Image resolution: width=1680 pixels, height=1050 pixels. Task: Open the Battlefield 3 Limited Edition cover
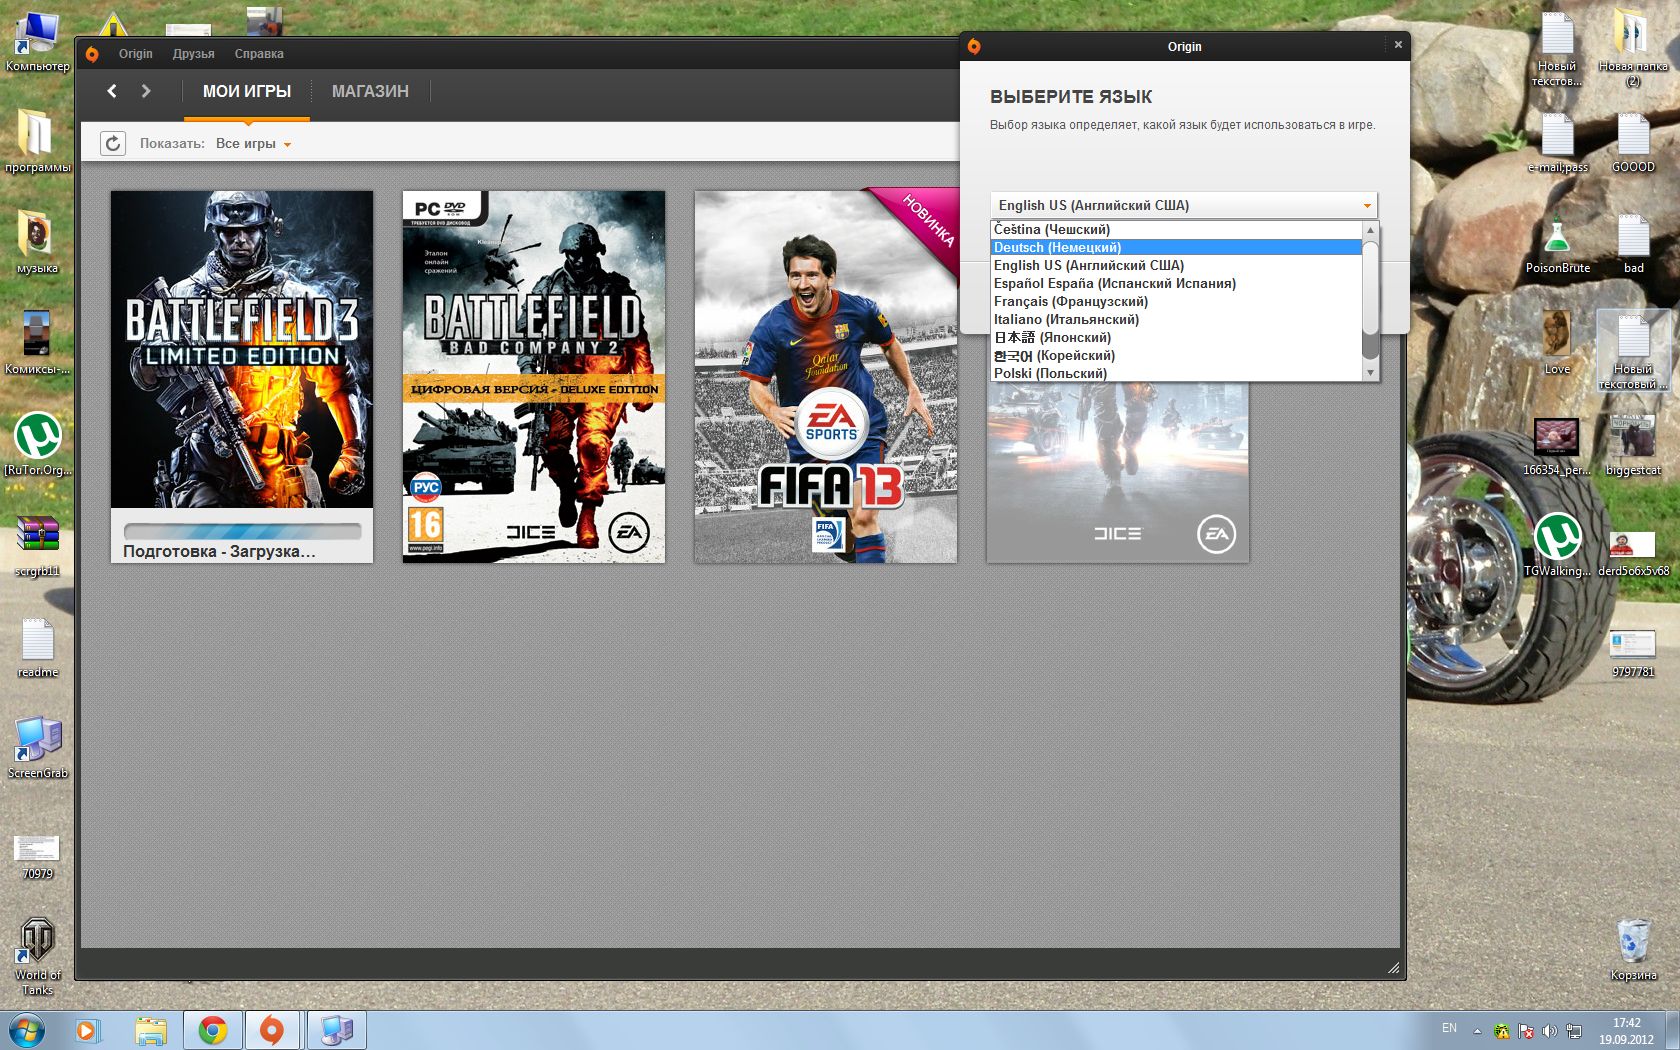click(242, 349)
